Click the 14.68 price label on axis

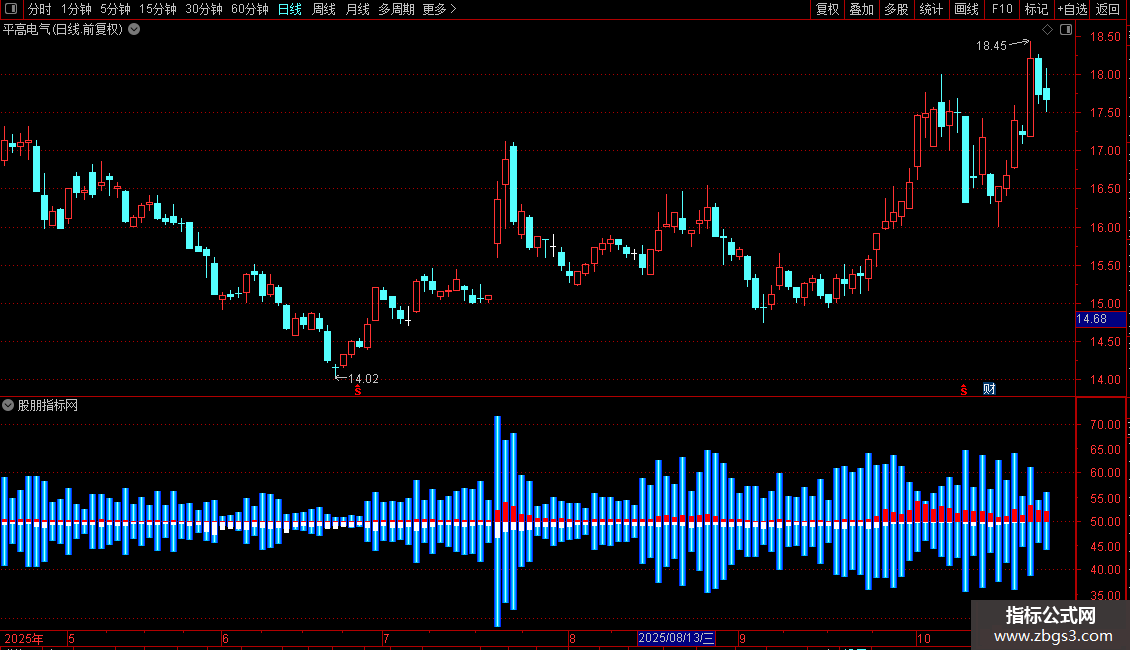tap(1100, 319)
